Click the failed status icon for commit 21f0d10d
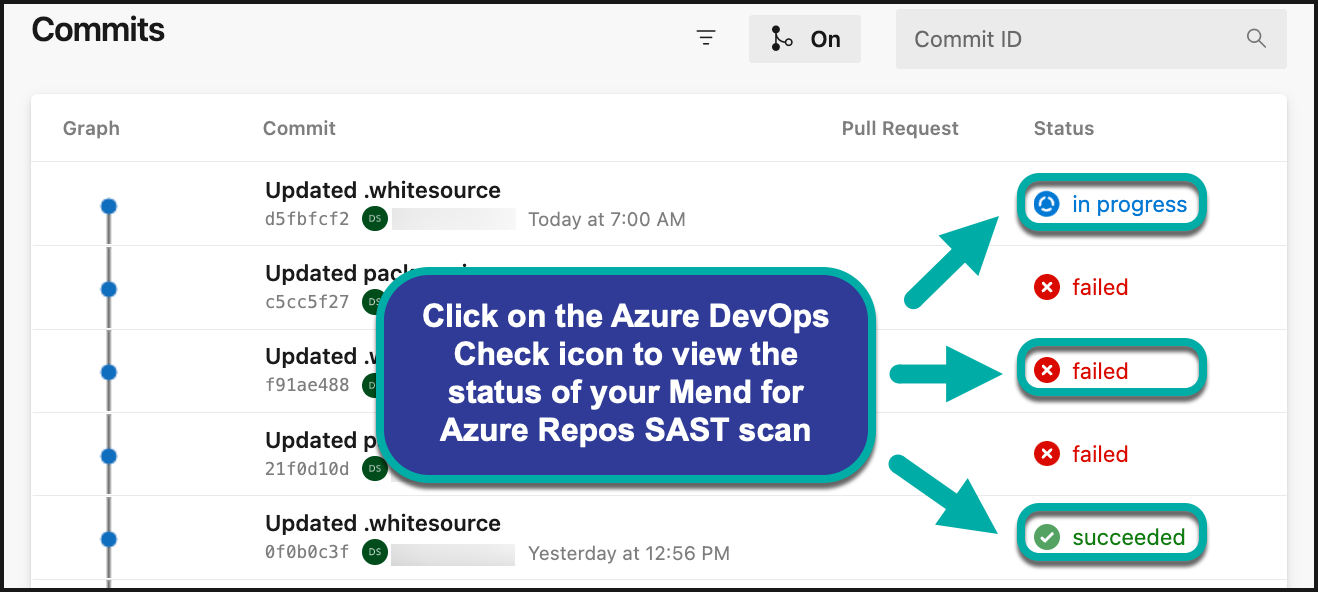Image resolution: width=1318 pixels, height=592 pixels. (1046, 454)
